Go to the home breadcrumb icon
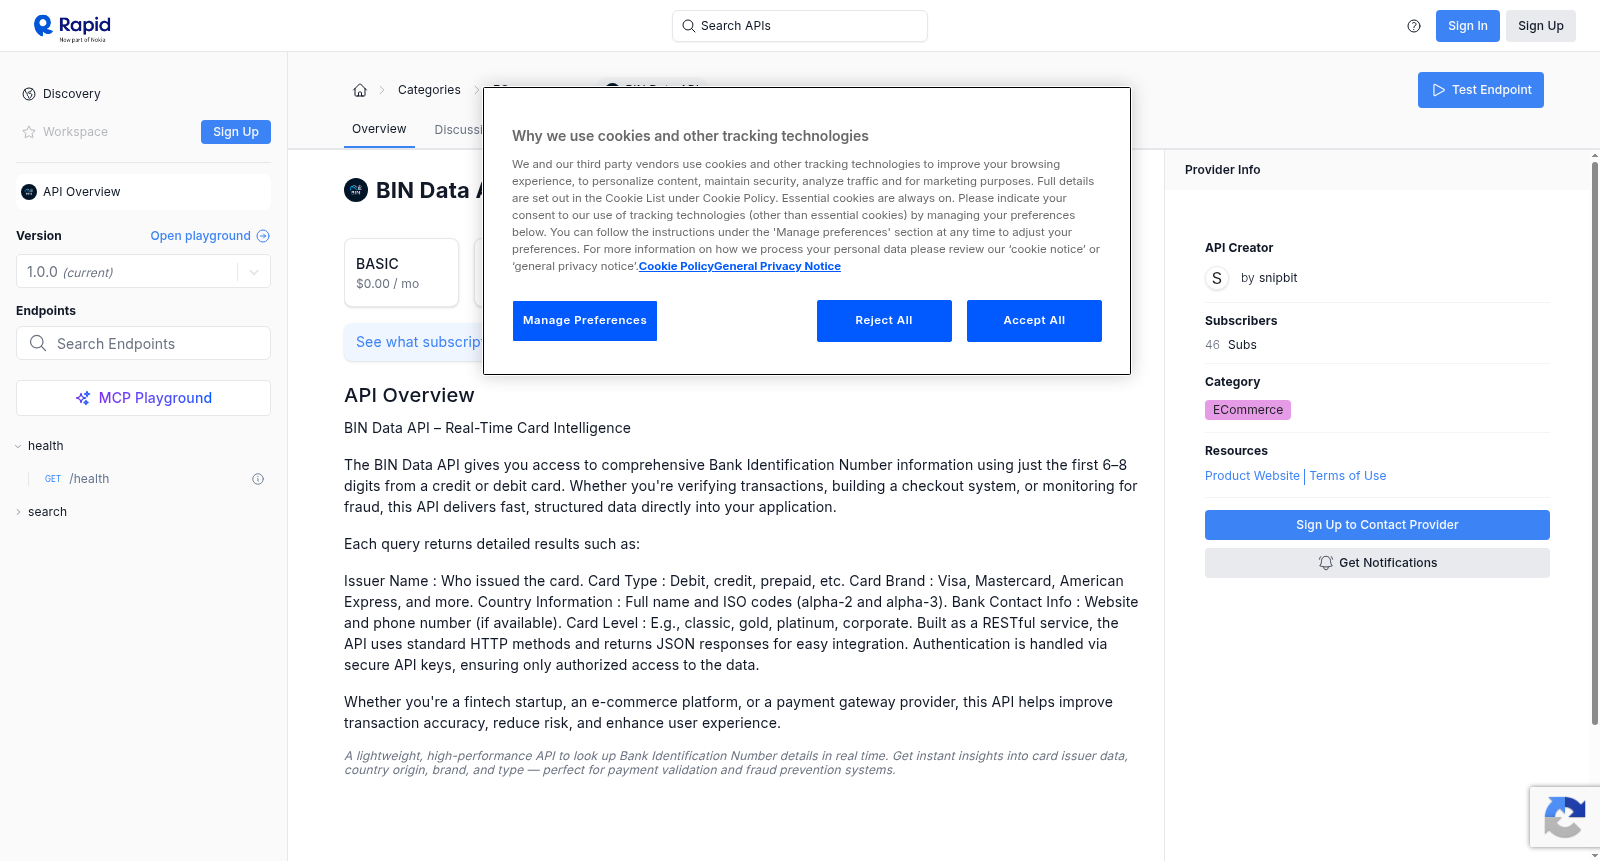The image size is (1600, 861). [360, 90]
